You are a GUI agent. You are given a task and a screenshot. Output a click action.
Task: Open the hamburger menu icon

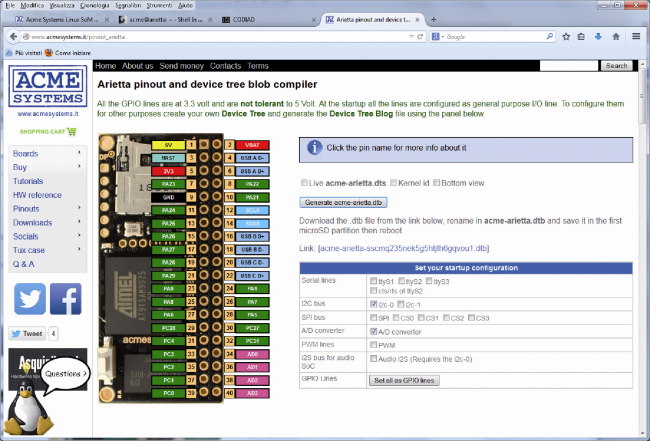pyautogui.click(x=636, y=36)
